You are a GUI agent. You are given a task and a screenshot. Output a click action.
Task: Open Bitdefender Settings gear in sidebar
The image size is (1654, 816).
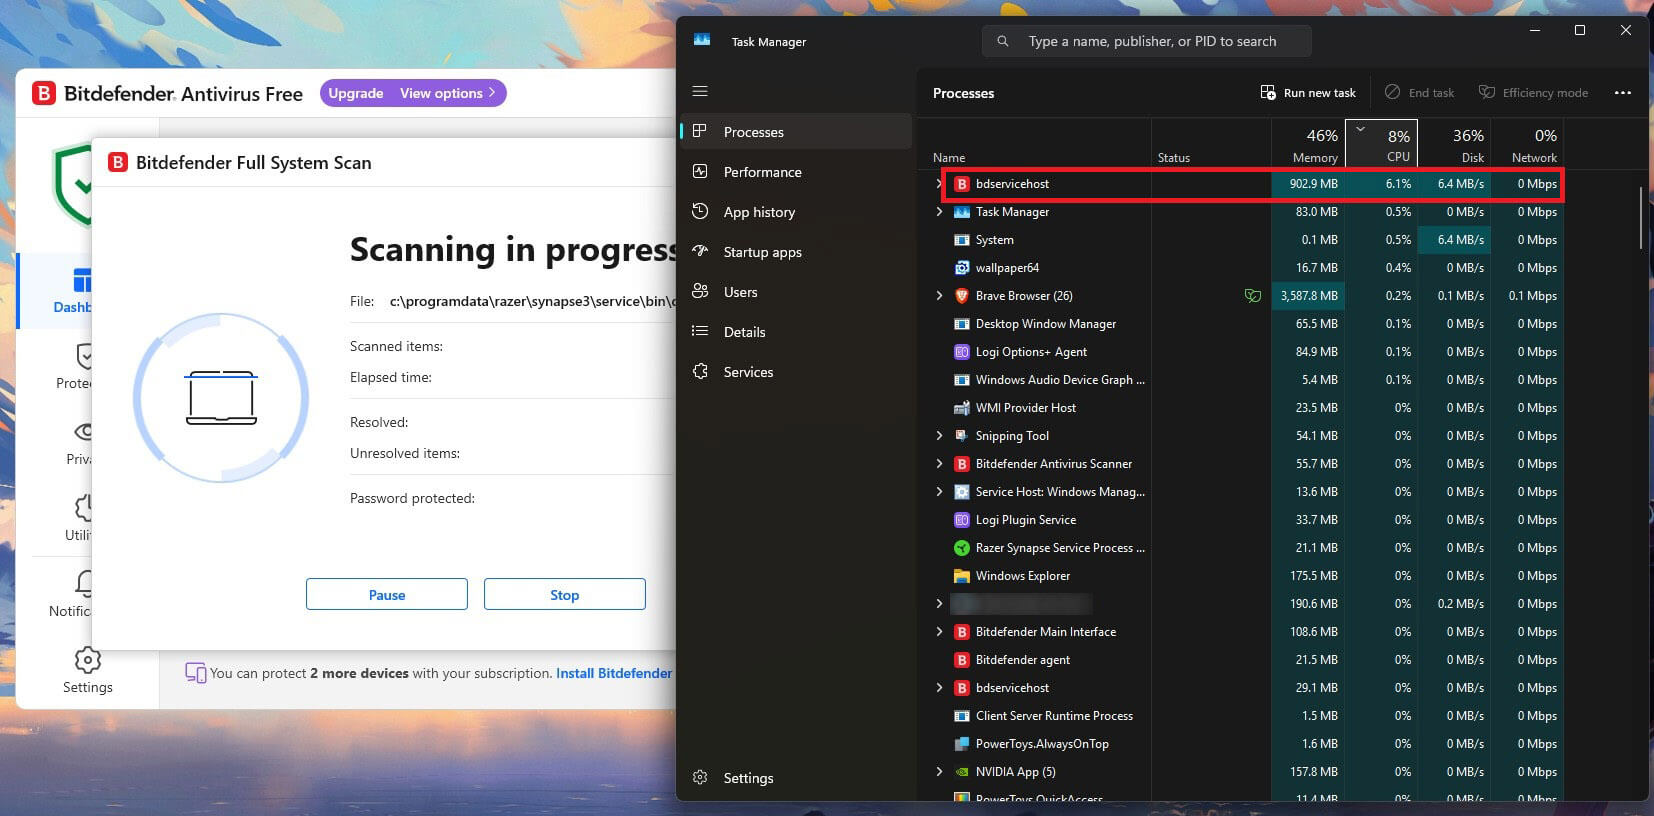pyautogui.click(x=87, y=660)
